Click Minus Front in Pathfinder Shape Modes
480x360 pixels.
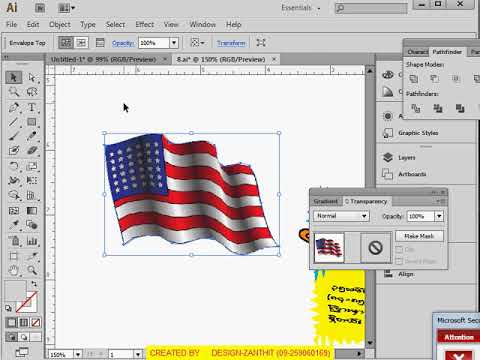click(x=434, y=79)
